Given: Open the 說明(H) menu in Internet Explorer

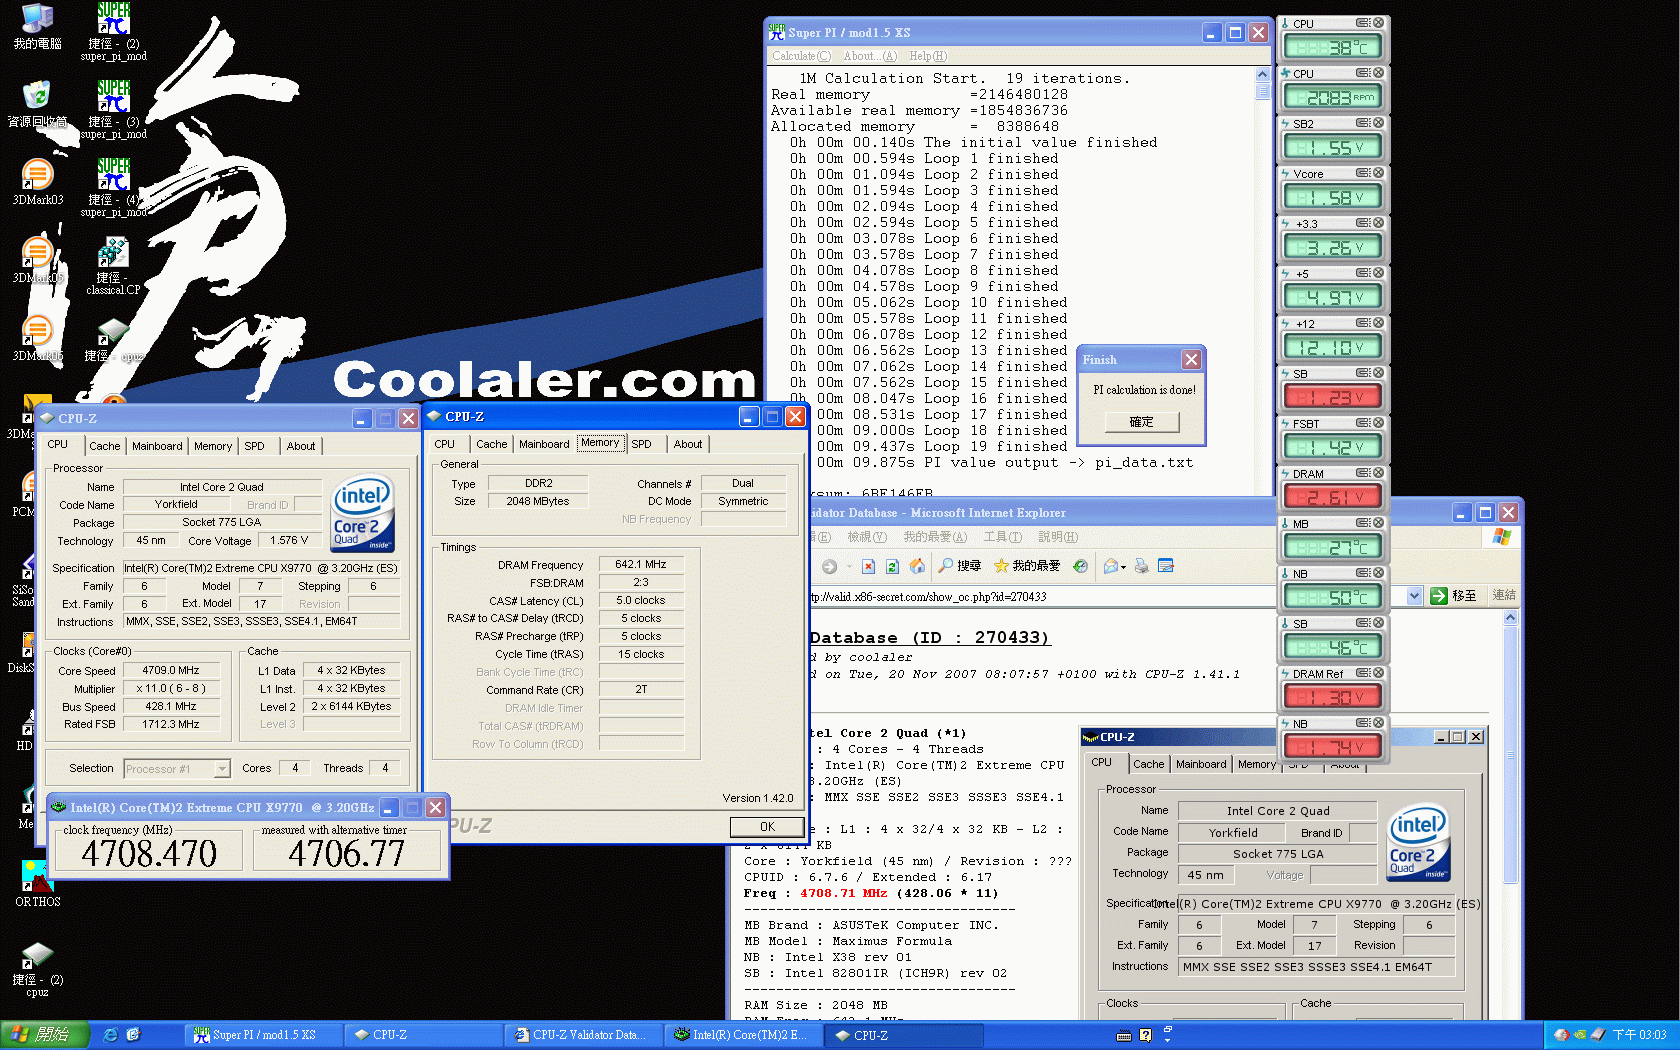Looking at the screenshot, I should click(x=1057, y=537).
